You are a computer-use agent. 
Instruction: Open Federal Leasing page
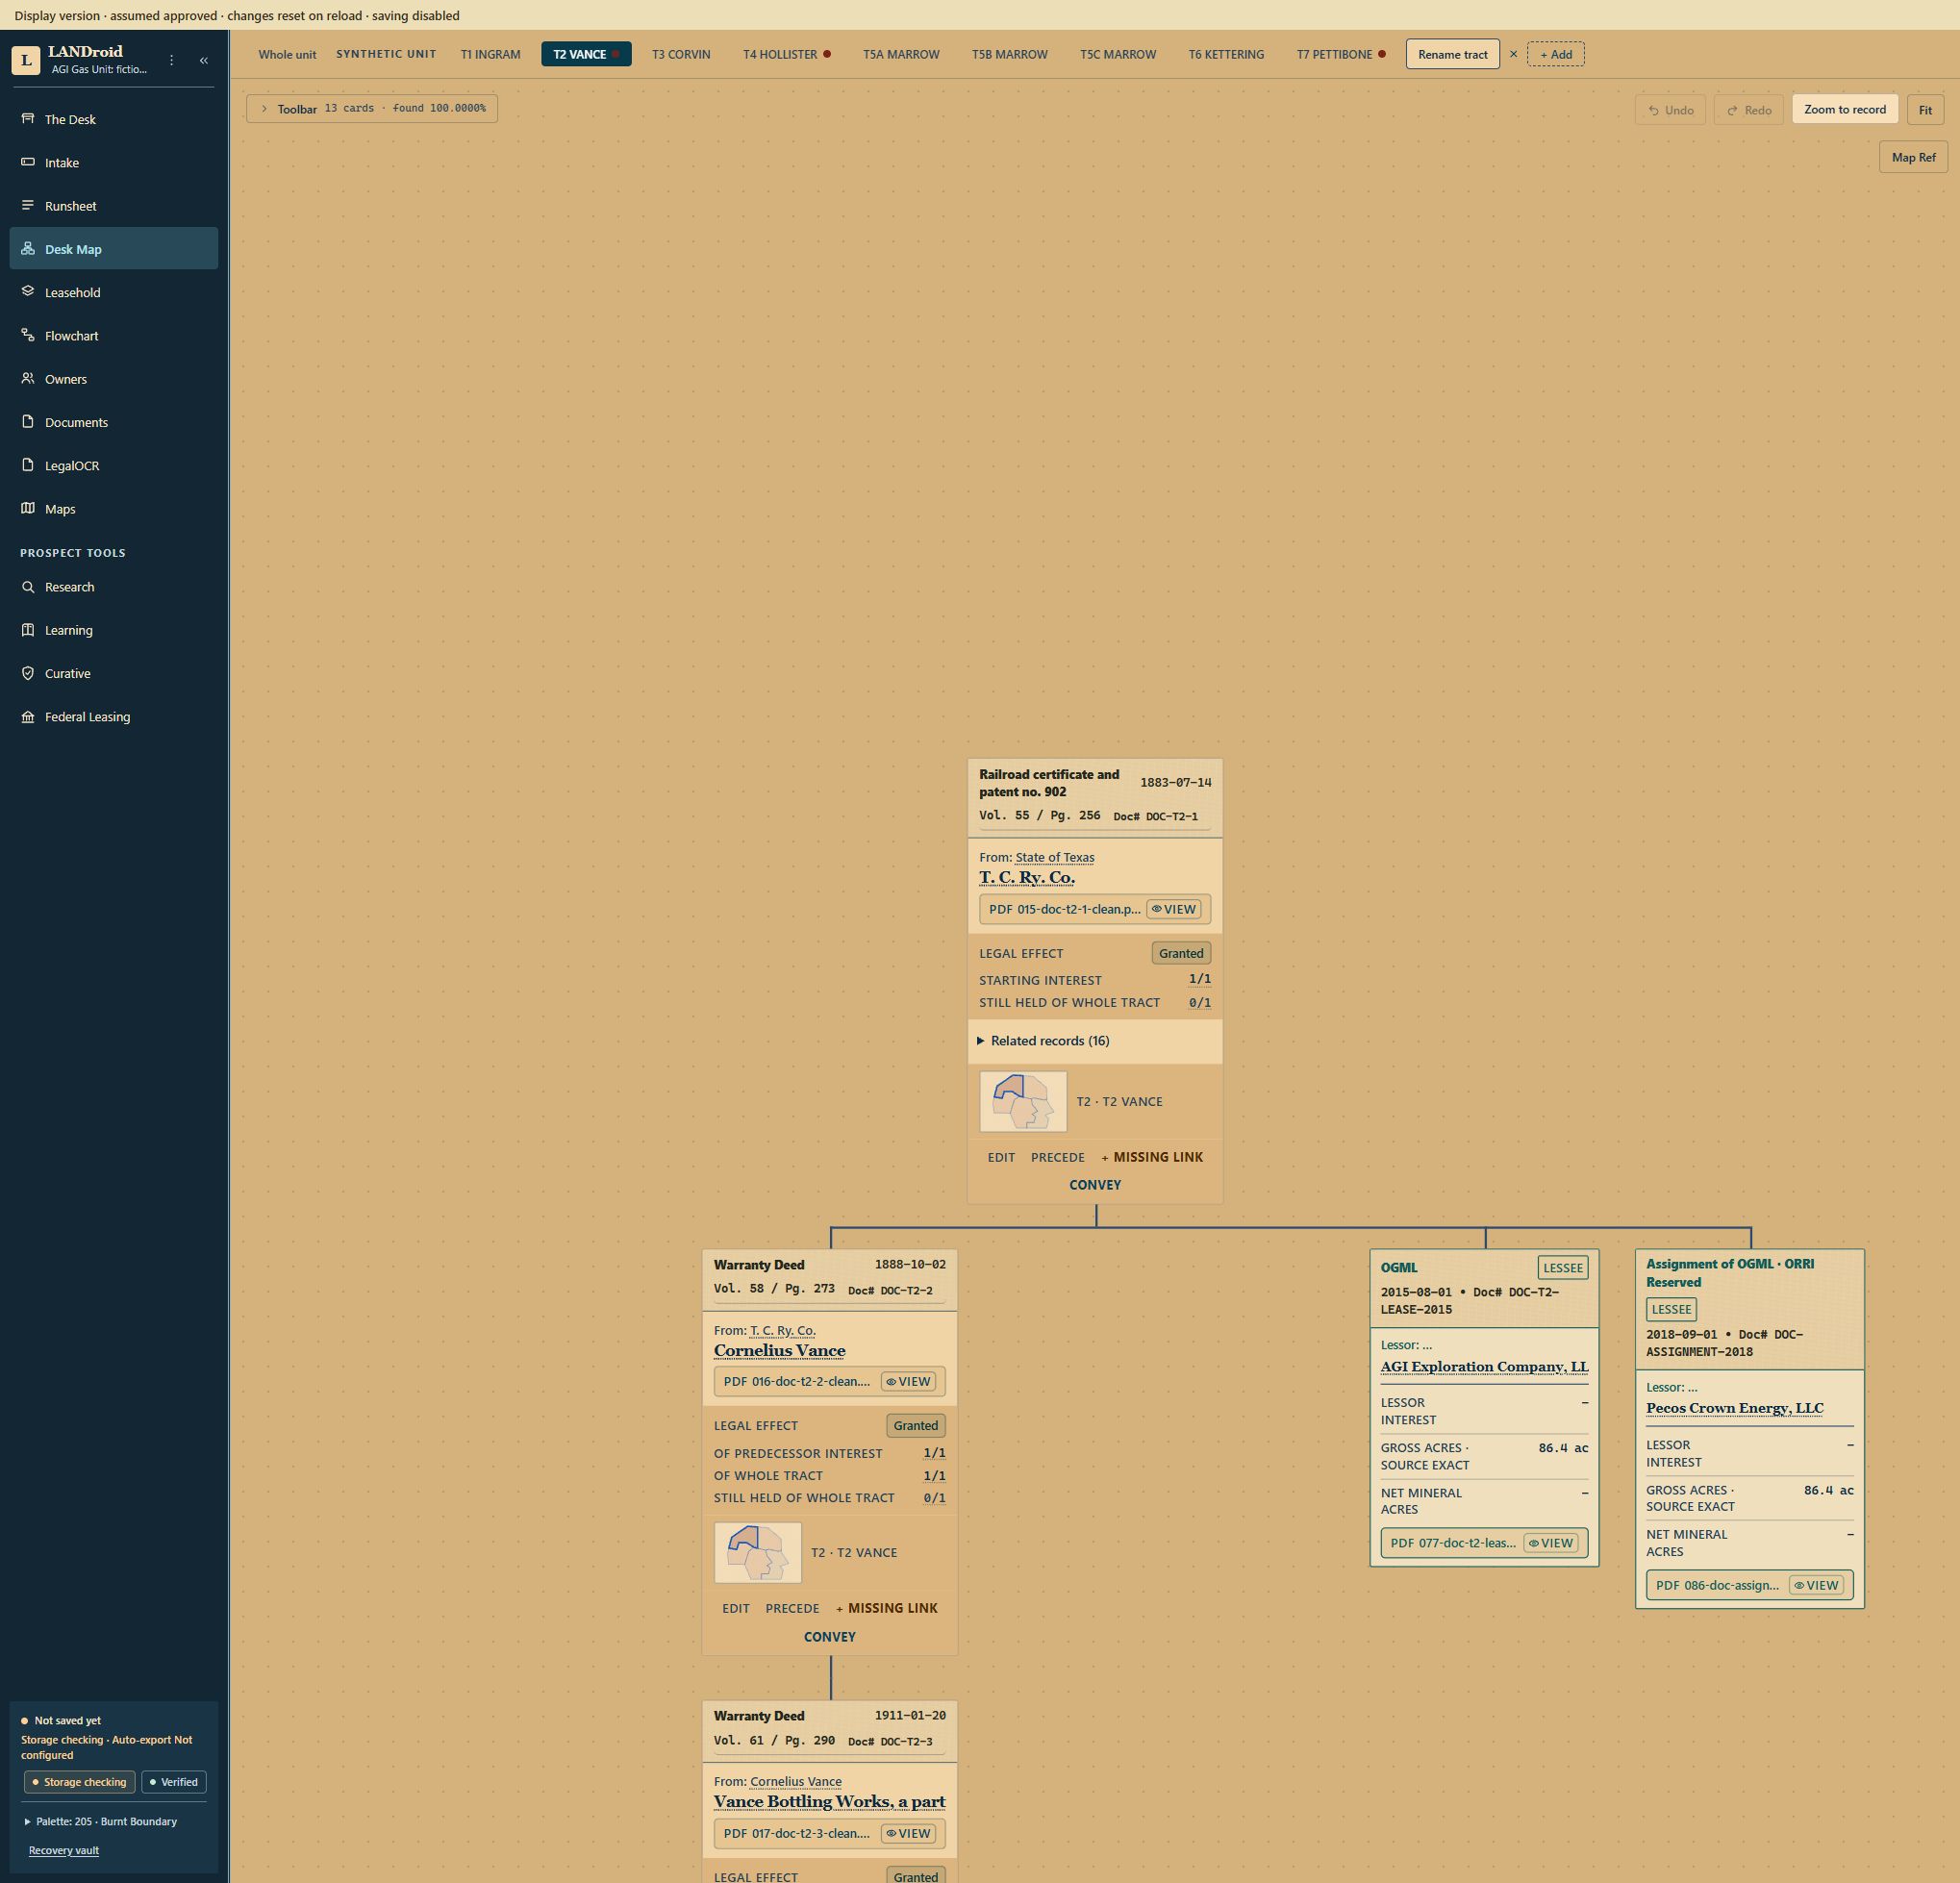[x=113, y=717]
